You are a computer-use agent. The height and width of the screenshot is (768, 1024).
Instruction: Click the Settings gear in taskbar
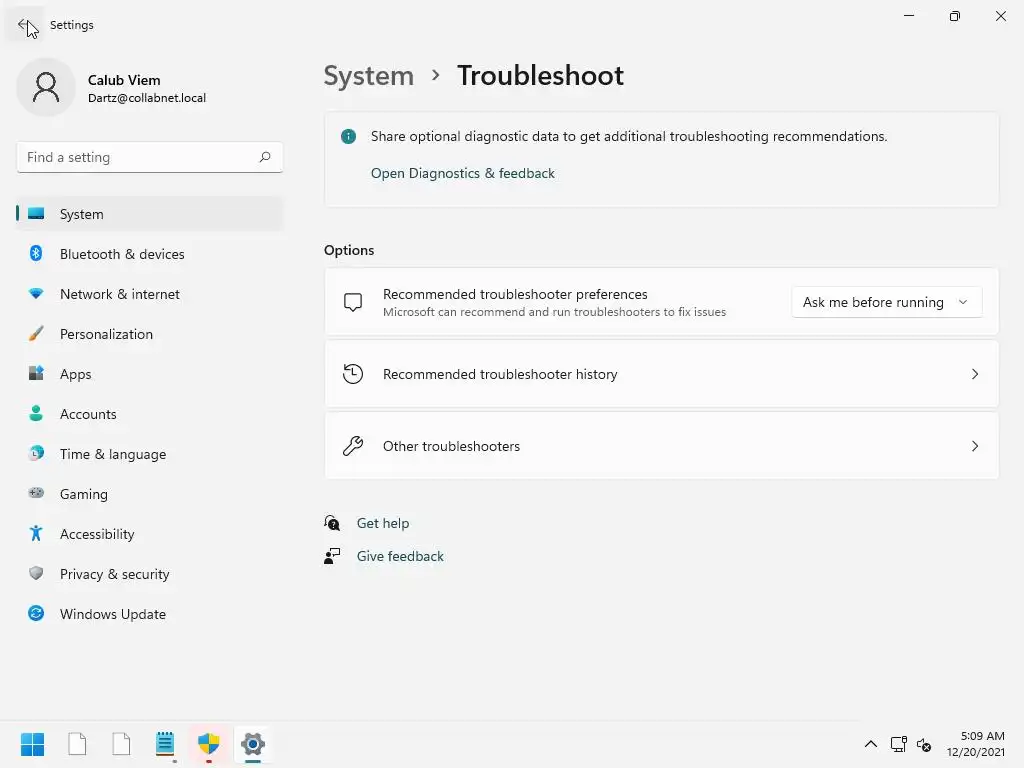pos(253,744)
